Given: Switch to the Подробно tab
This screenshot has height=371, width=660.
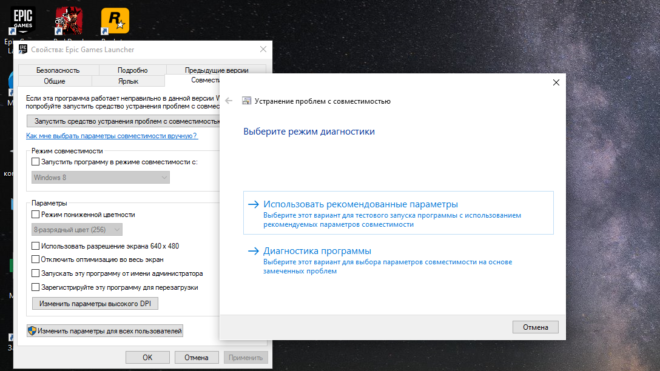Looking at the screenshot, I should [x=133, y=70].
